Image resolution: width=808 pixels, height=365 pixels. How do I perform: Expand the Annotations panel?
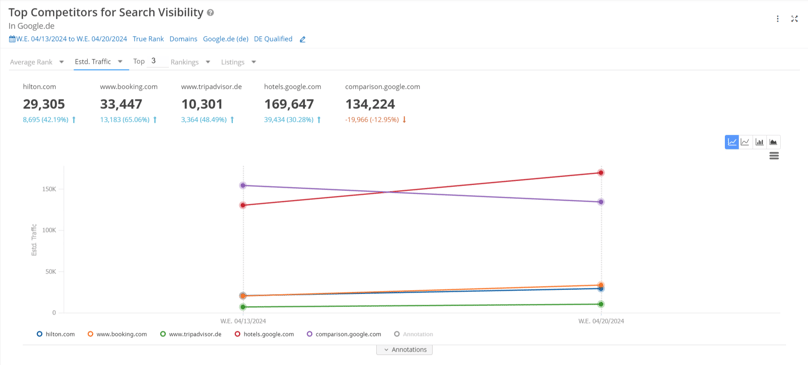(405, 350)
